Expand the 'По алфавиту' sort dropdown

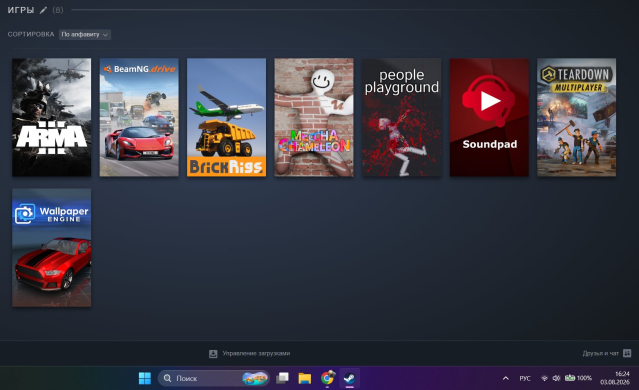pos(85,35)
